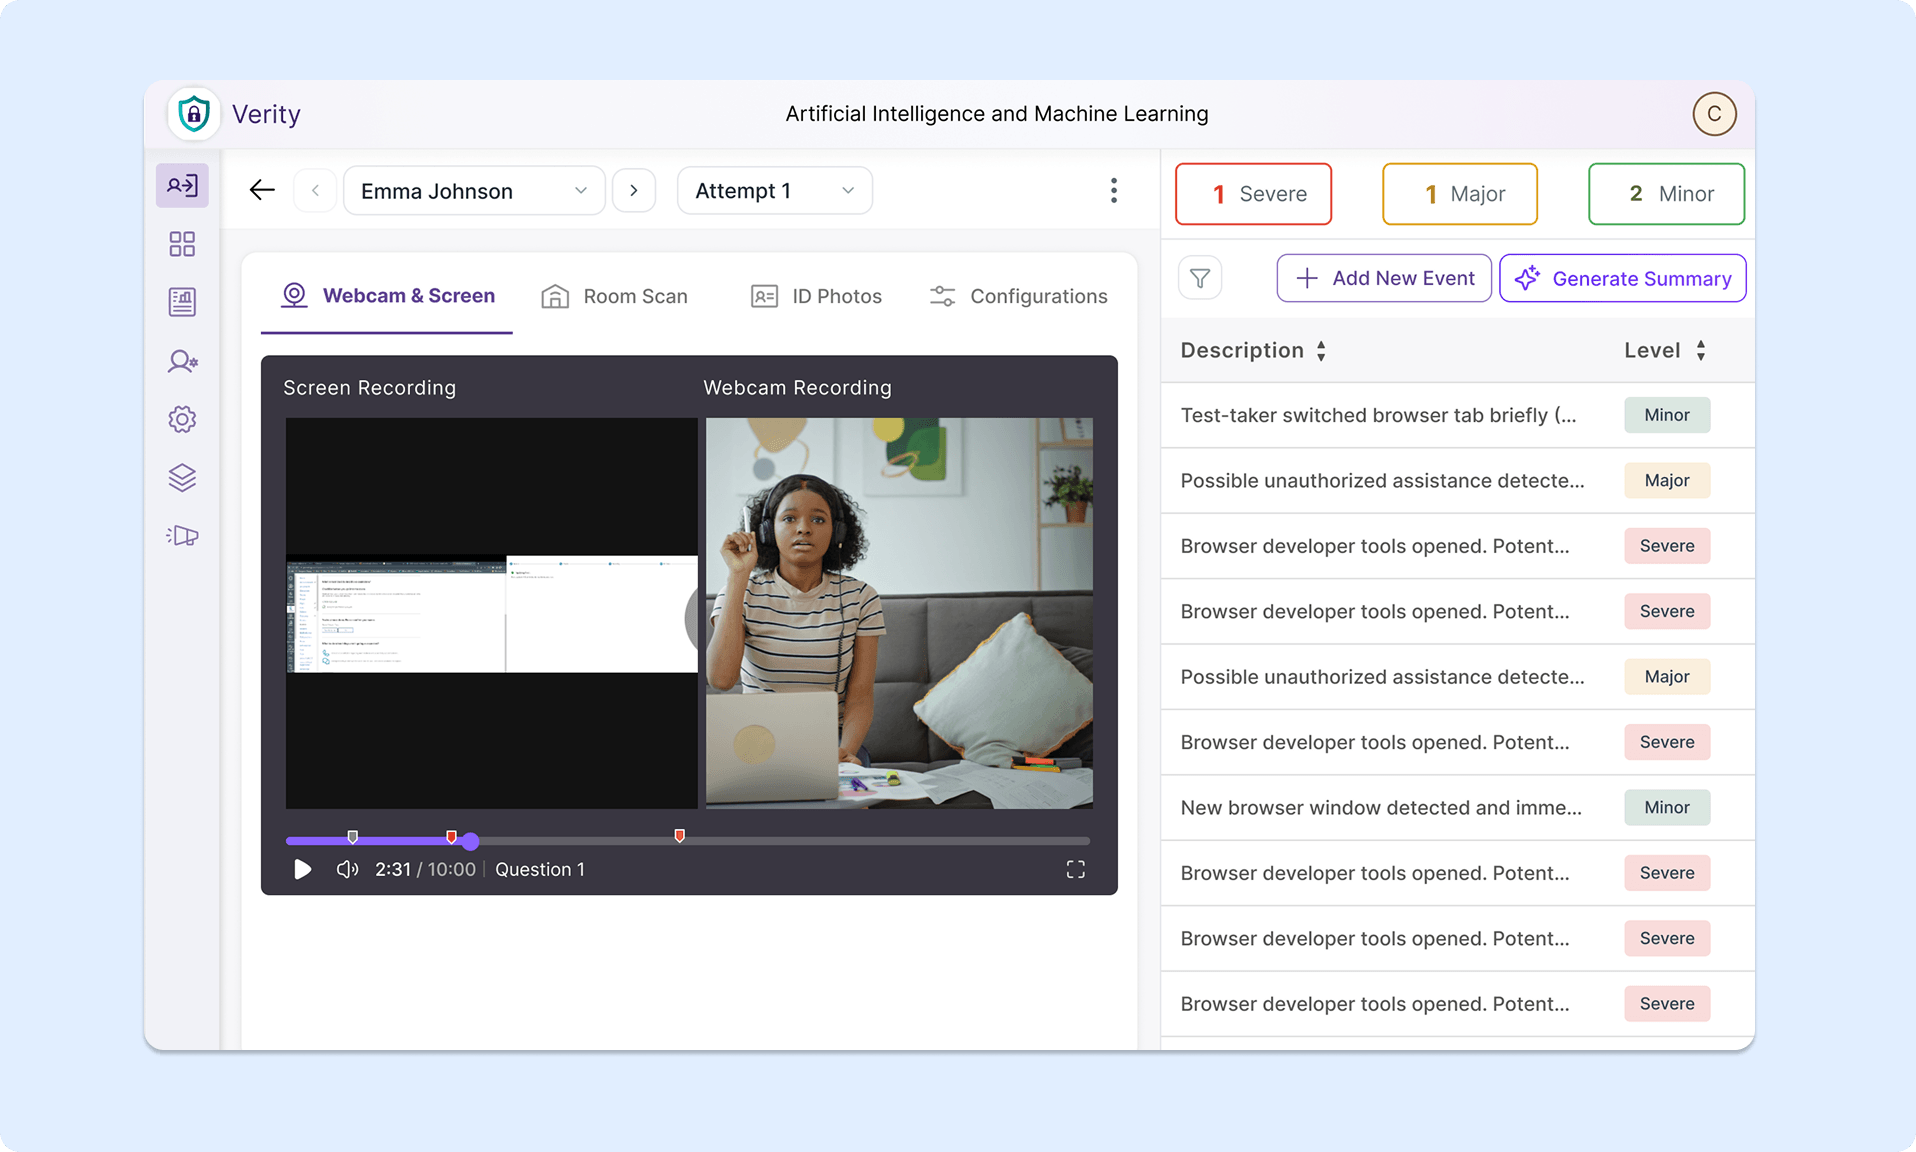Jump to the last red timeline marker

coord(680,836)
